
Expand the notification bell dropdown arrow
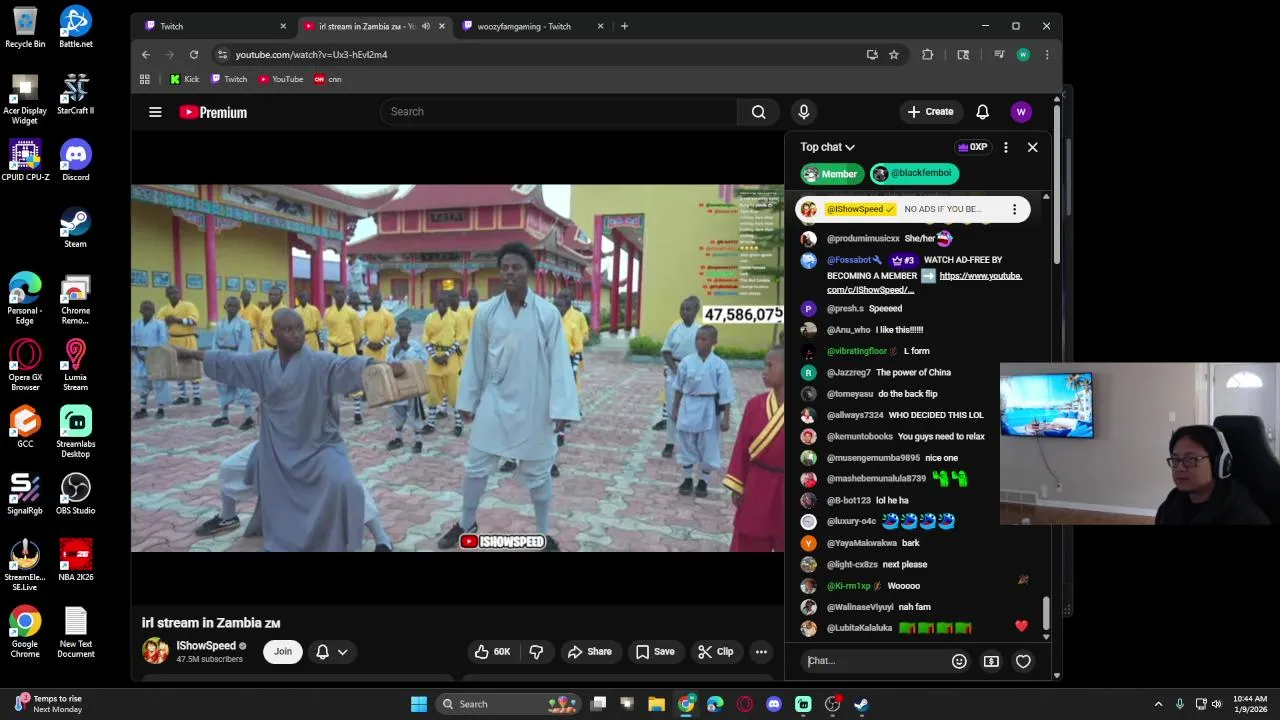pos(343,652)
